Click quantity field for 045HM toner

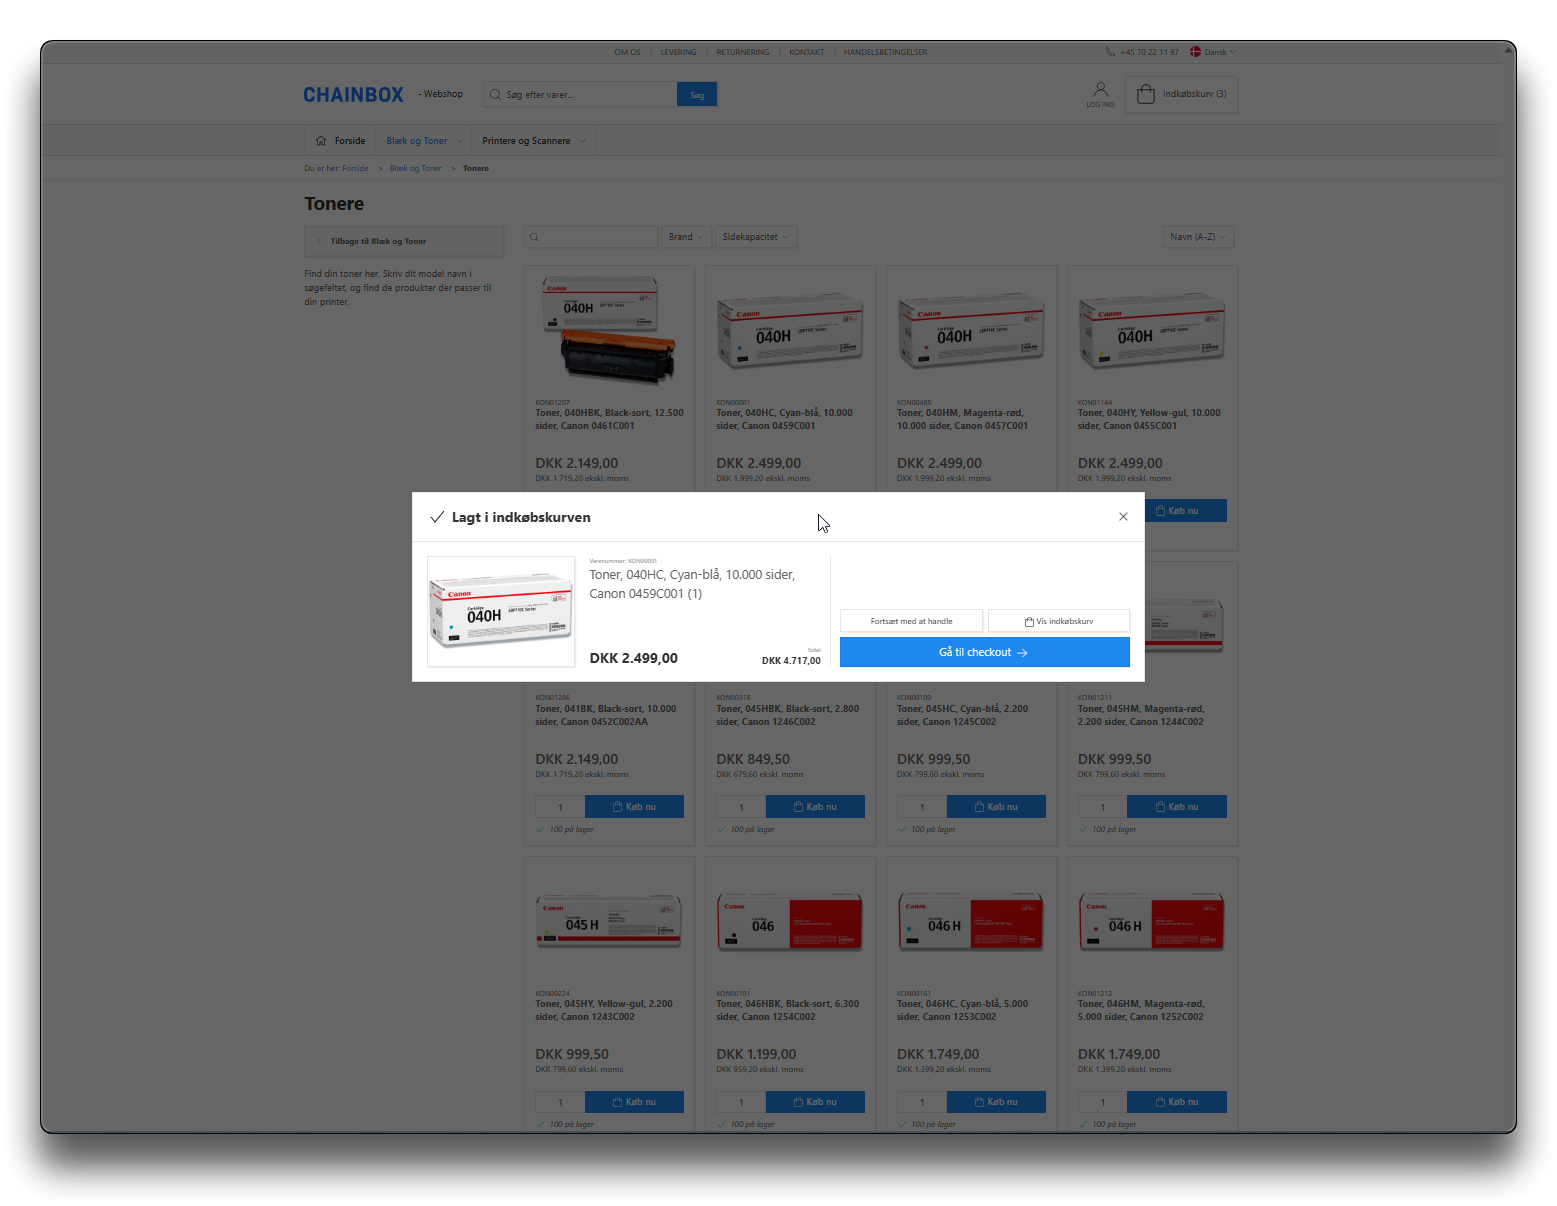click(1103, 807)
